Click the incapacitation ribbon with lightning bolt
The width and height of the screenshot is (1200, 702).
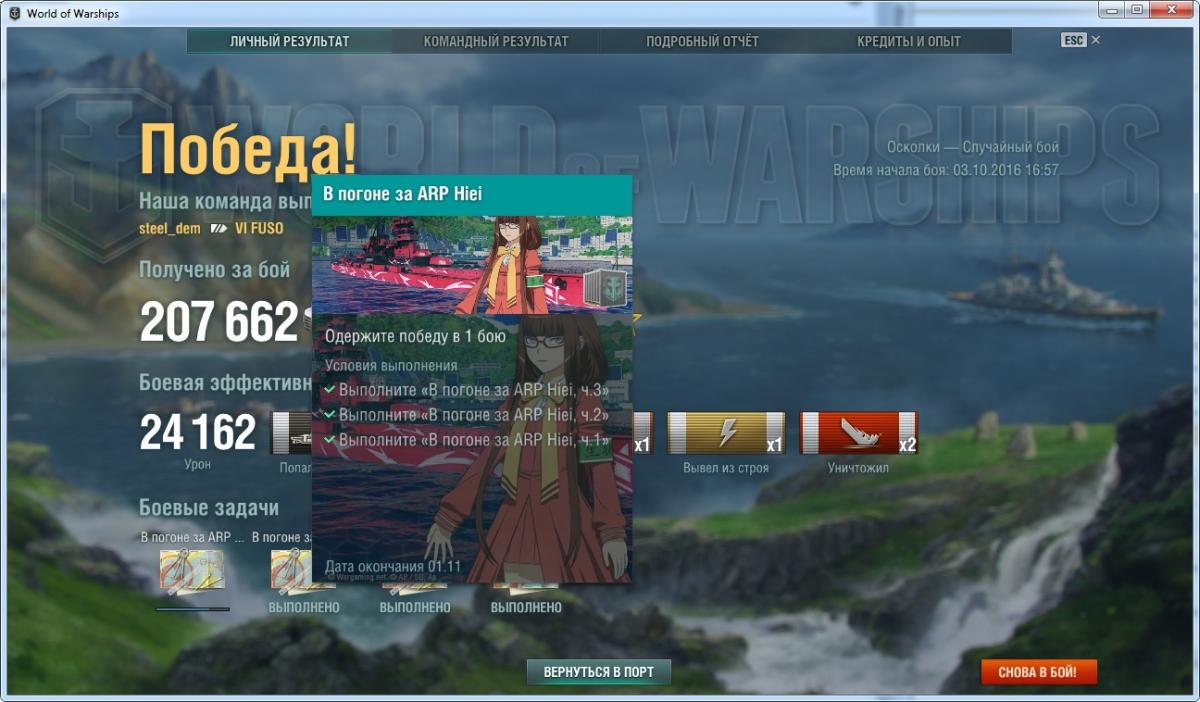pos(726,433)
